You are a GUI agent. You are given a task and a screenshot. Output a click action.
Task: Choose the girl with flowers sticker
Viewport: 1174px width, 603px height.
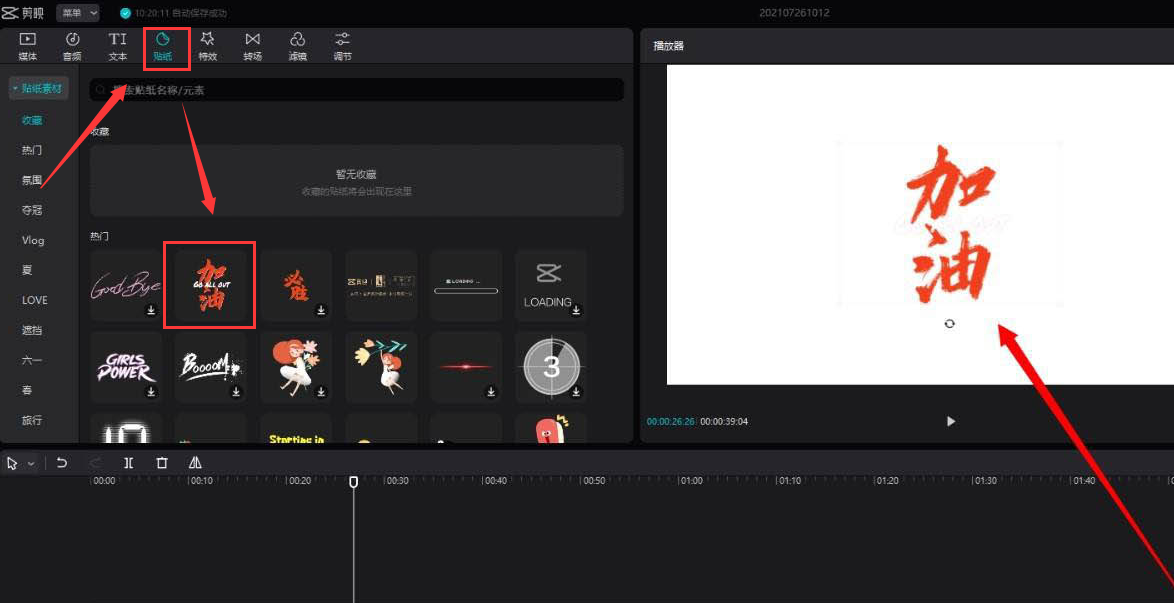click(296, 367)
